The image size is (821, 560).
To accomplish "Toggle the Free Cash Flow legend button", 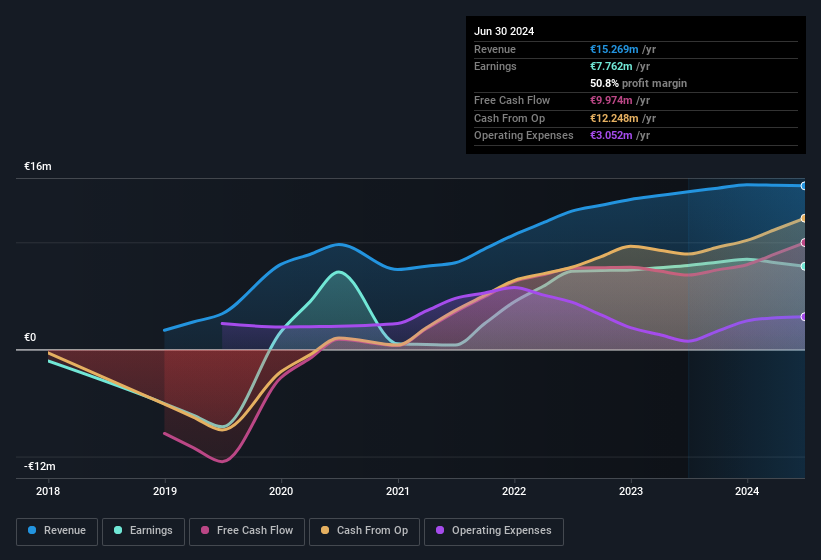I will pyautogui.click(x=247, y=531).
